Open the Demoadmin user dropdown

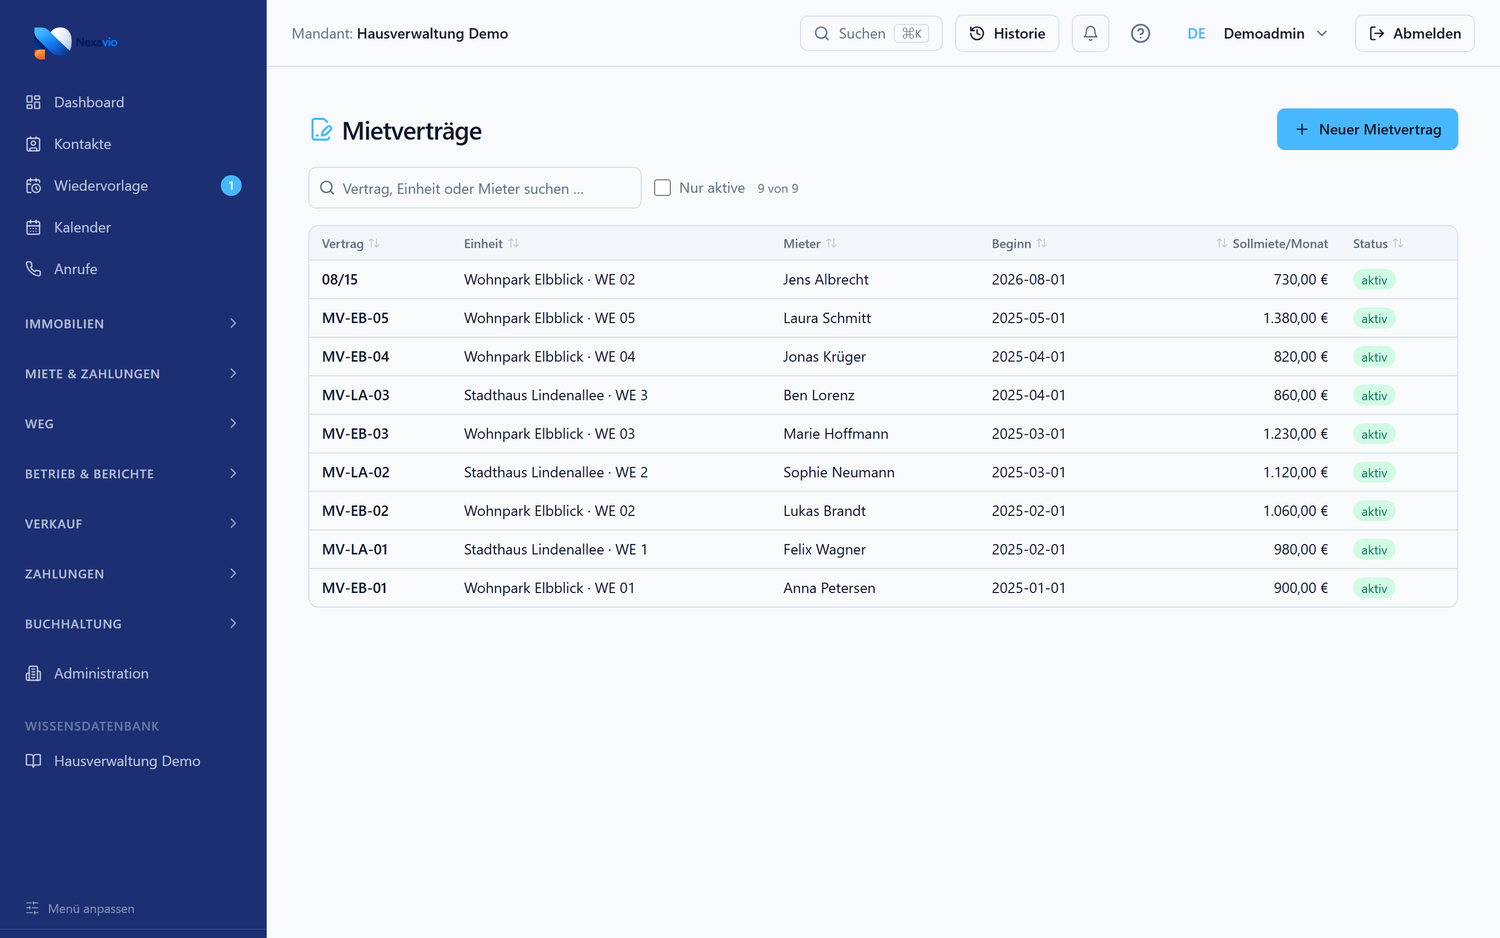1276,33
